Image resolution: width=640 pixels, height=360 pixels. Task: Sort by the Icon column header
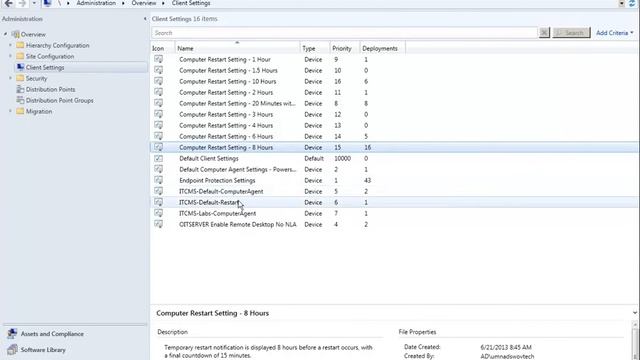coord(163,48)
